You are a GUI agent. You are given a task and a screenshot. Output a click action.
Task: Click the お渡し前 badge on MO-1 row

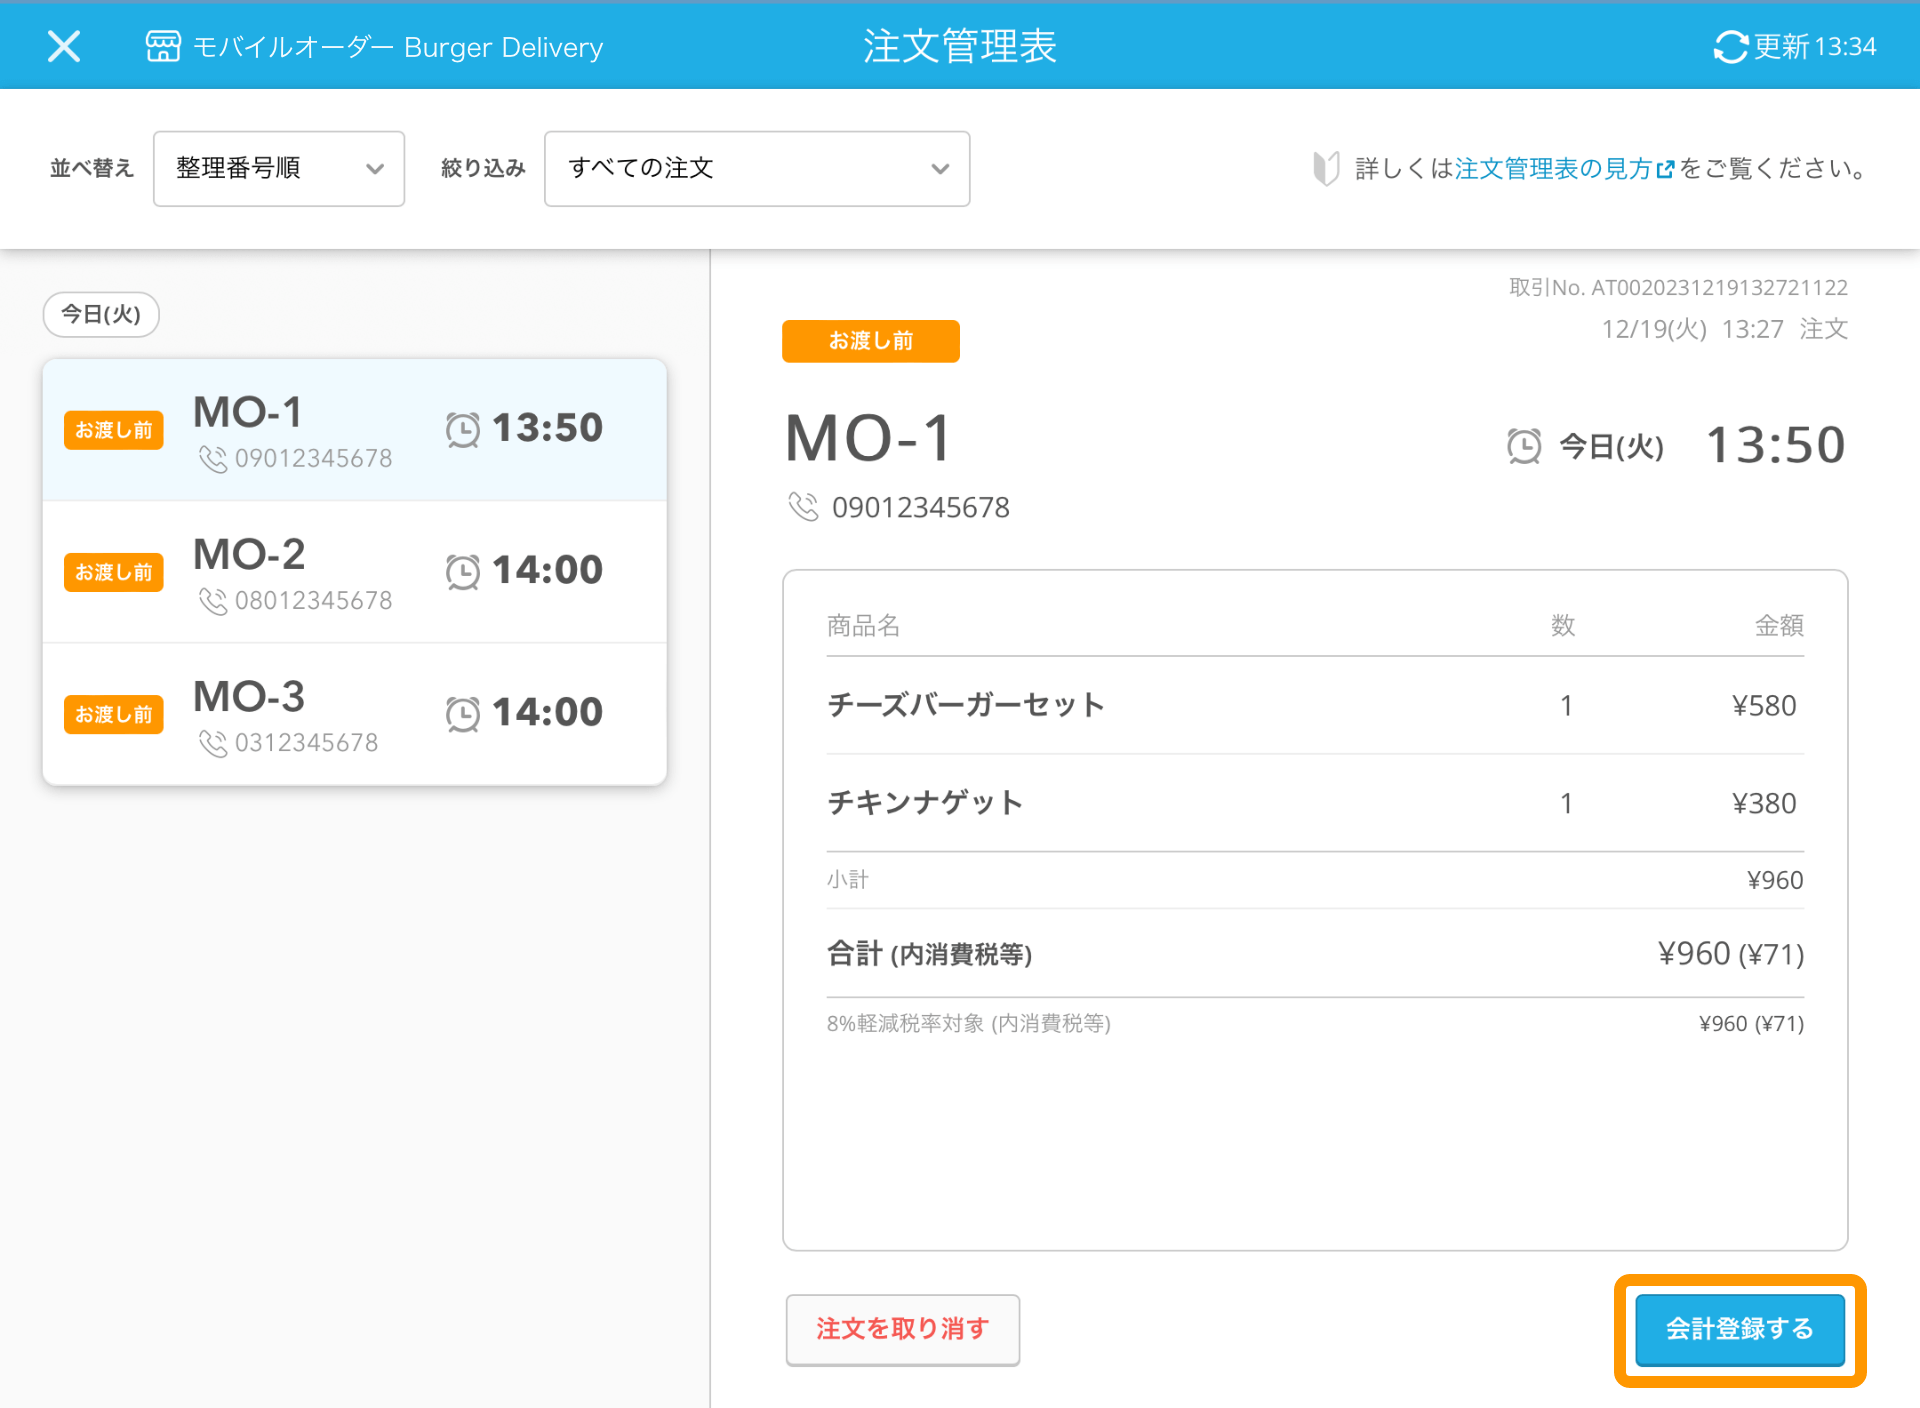114,430
